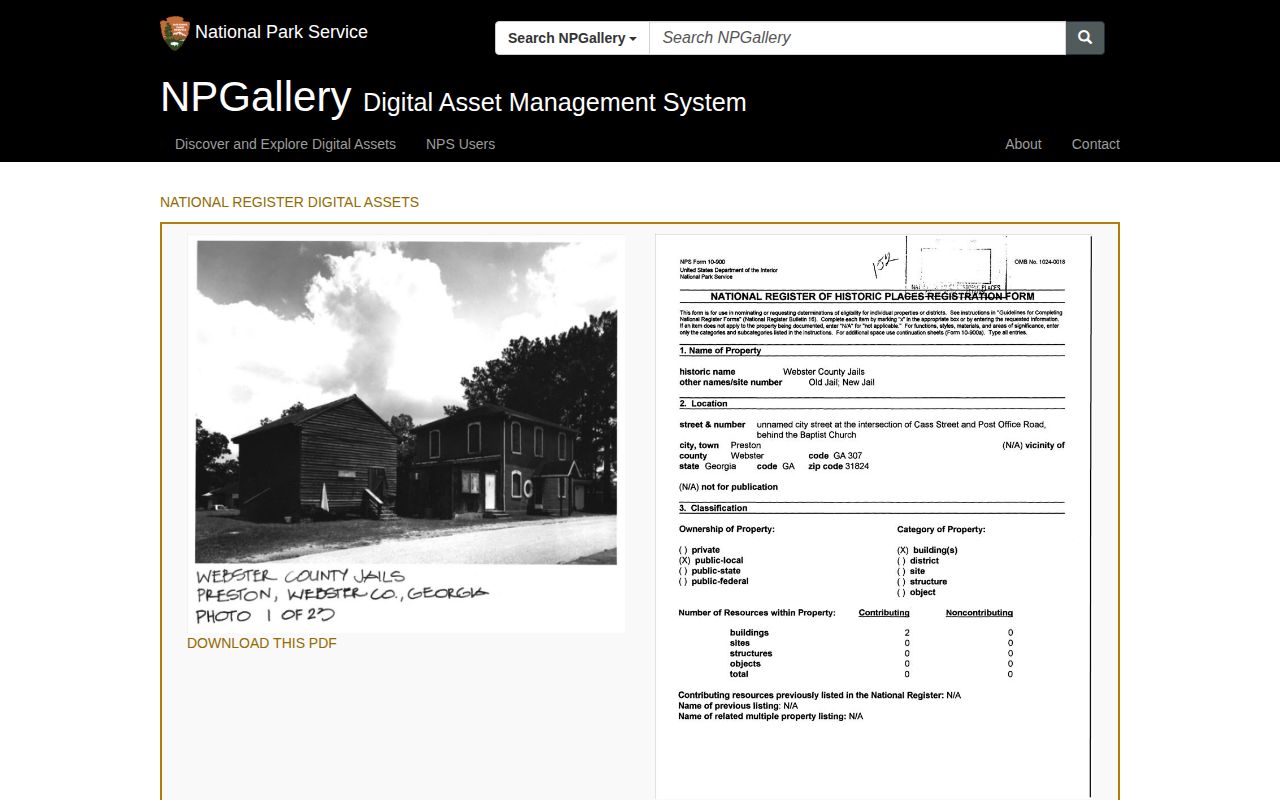Focus the Search NPGallery text field

(x=857, y=38)
